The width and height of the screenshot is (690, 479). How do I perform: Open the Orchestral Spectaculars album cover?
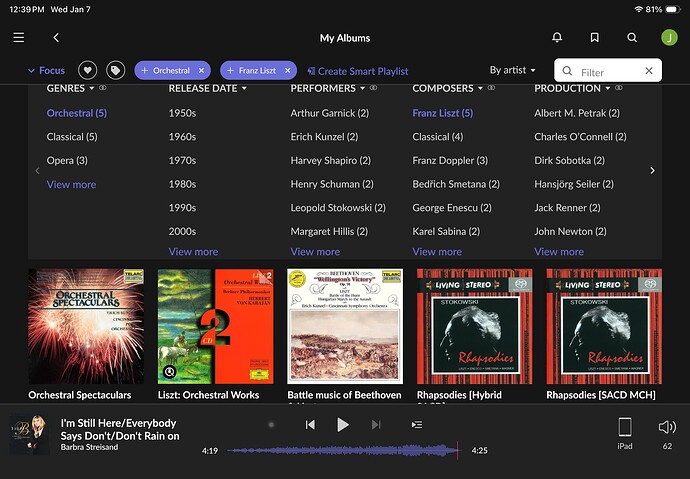[x=86, y=326]
